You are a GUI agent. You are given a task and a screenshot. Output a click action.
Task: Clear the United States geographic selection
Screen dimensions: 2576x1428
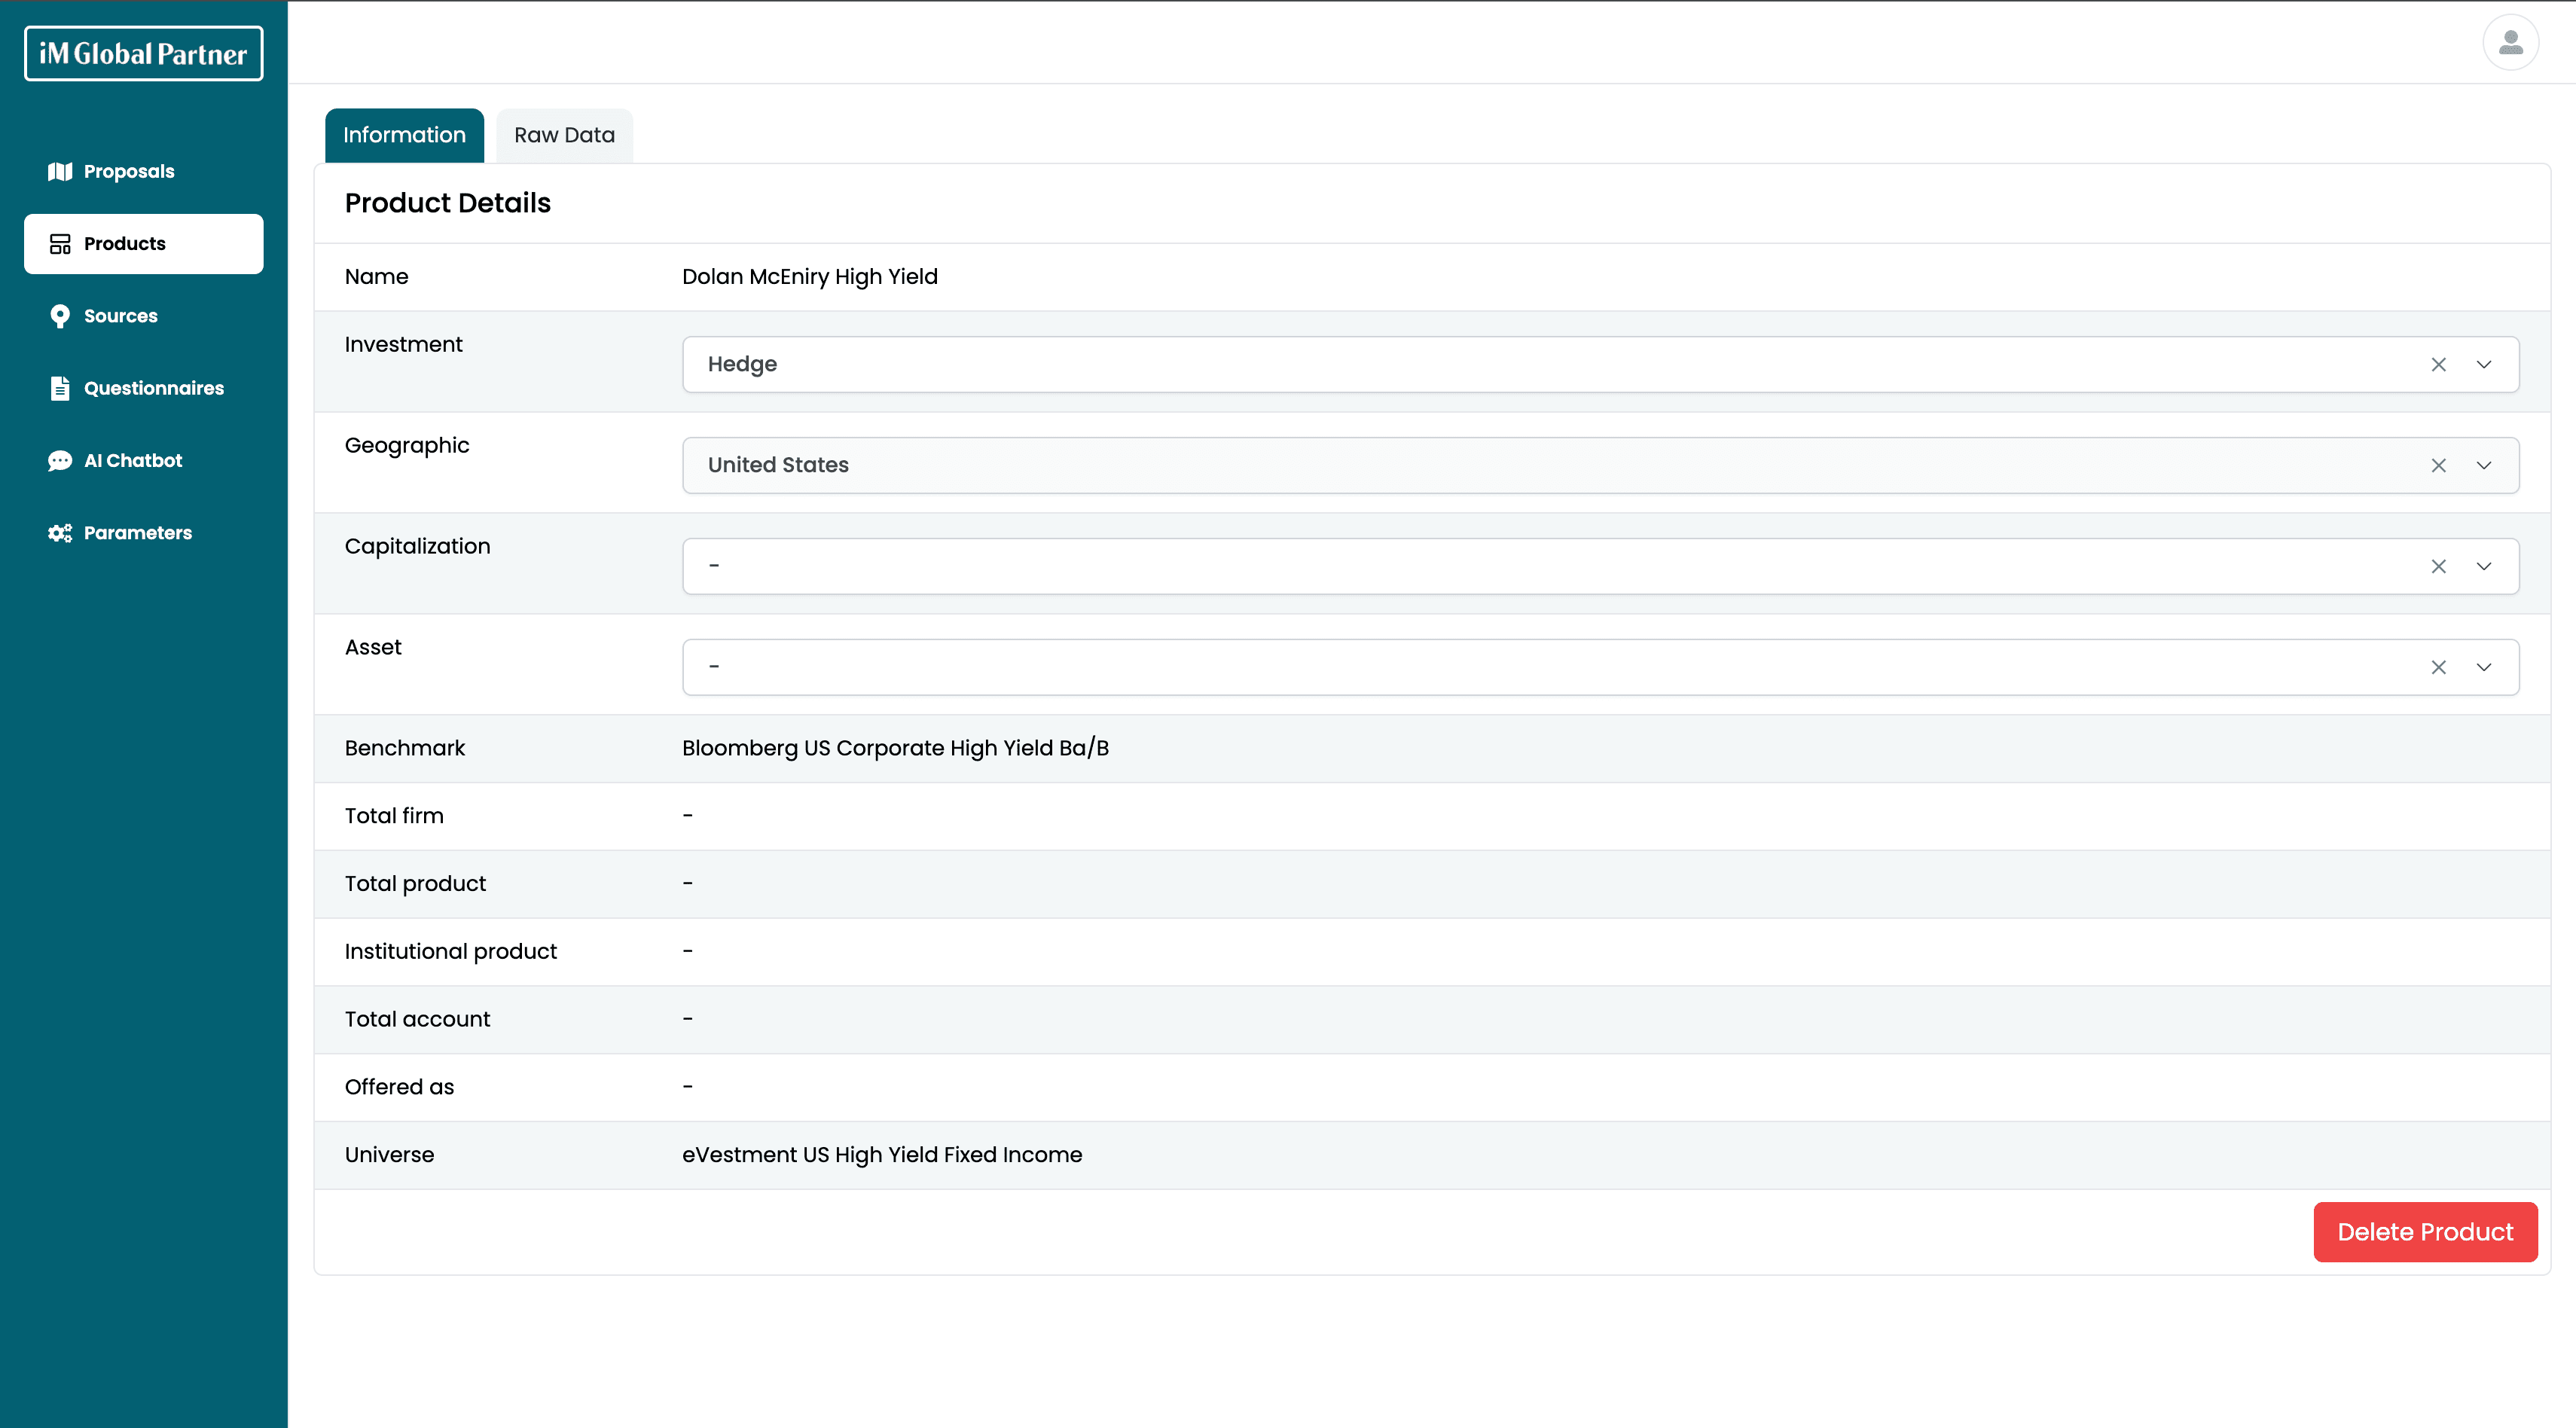point(2438,466)
